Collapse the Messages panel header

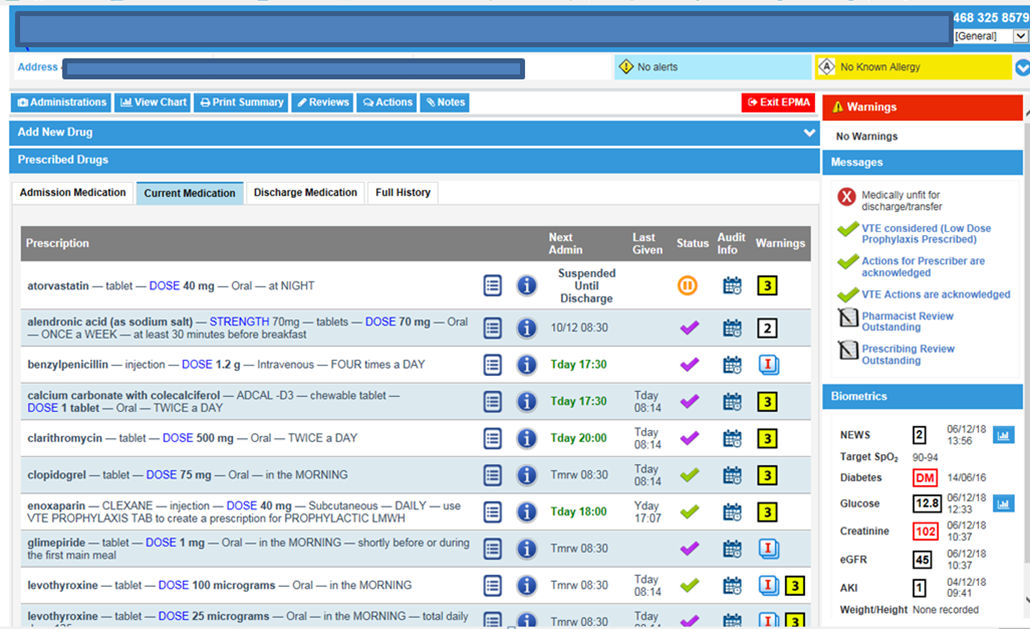[922, 162]
